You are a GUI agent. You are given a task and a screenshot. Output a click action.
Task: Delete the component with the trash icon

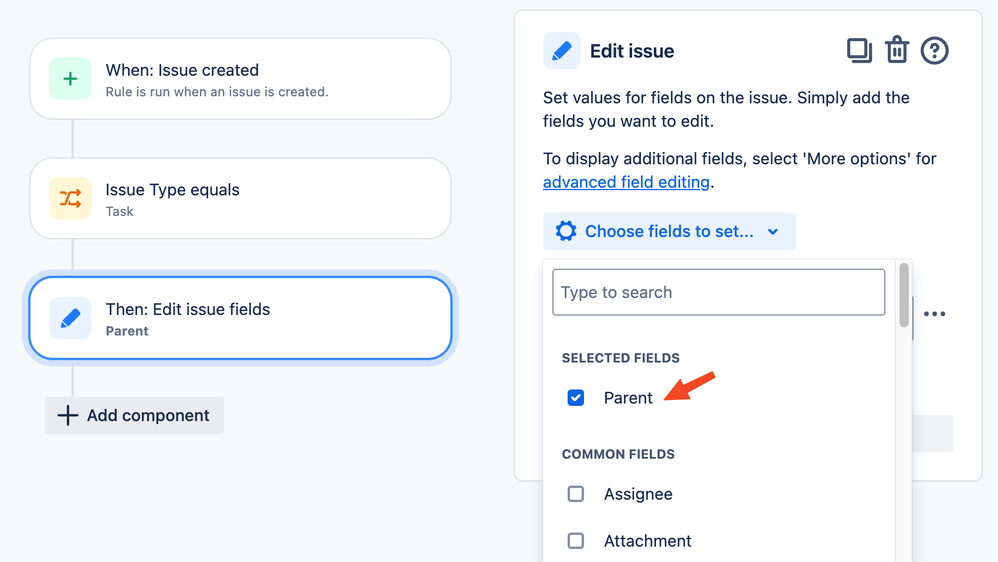[897, 50]
